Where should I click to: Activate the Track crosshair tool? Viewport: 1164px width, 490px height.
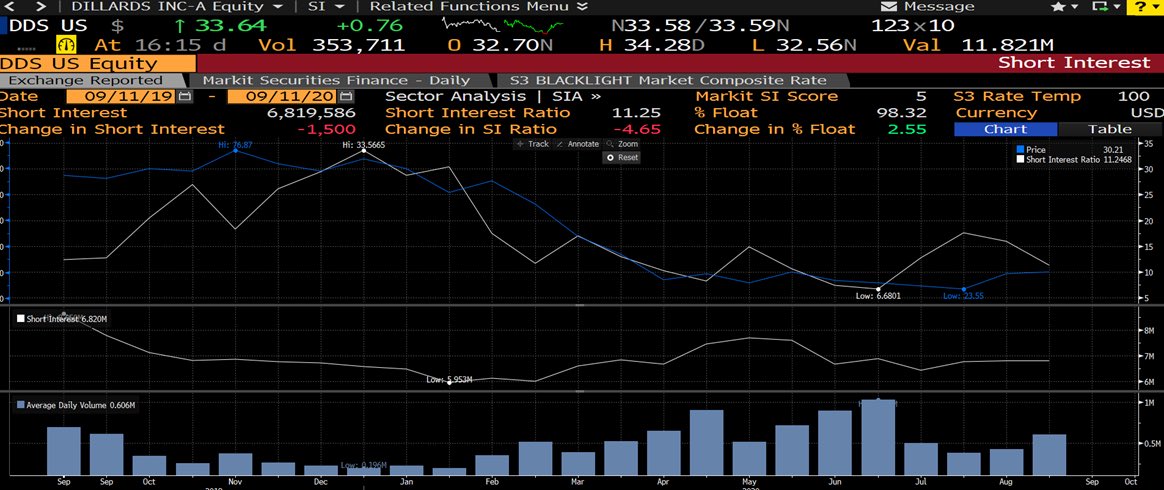(x=532, y=143)
